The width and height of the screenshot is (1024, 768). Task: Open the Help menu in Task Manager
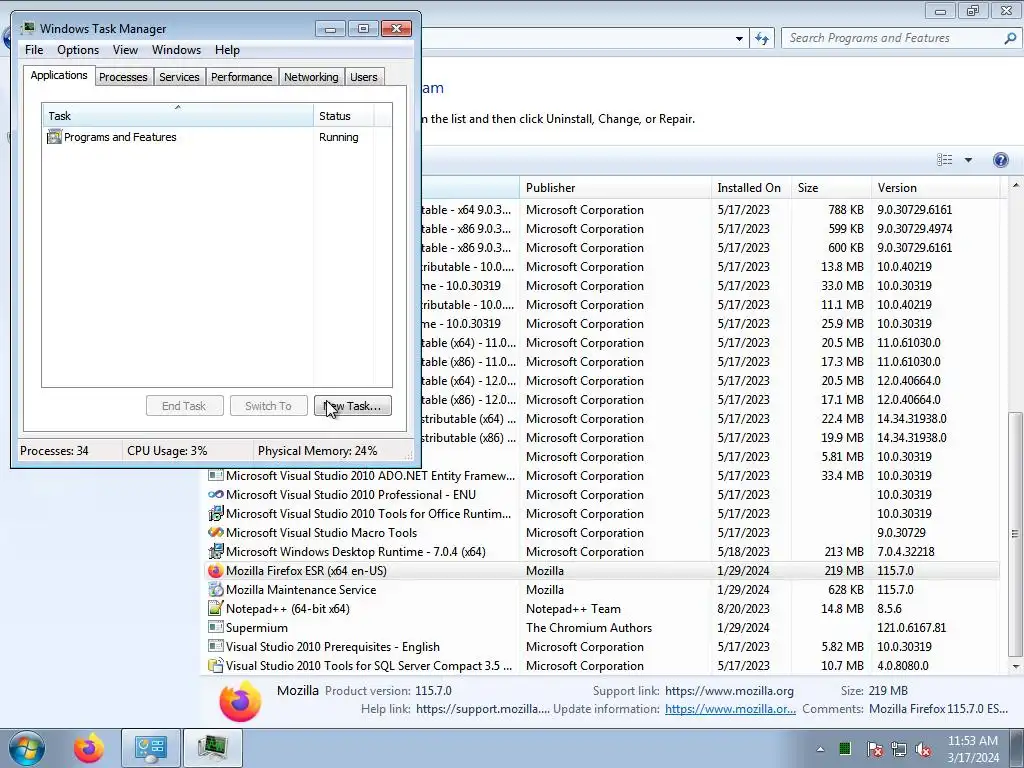tap(227, 50)
